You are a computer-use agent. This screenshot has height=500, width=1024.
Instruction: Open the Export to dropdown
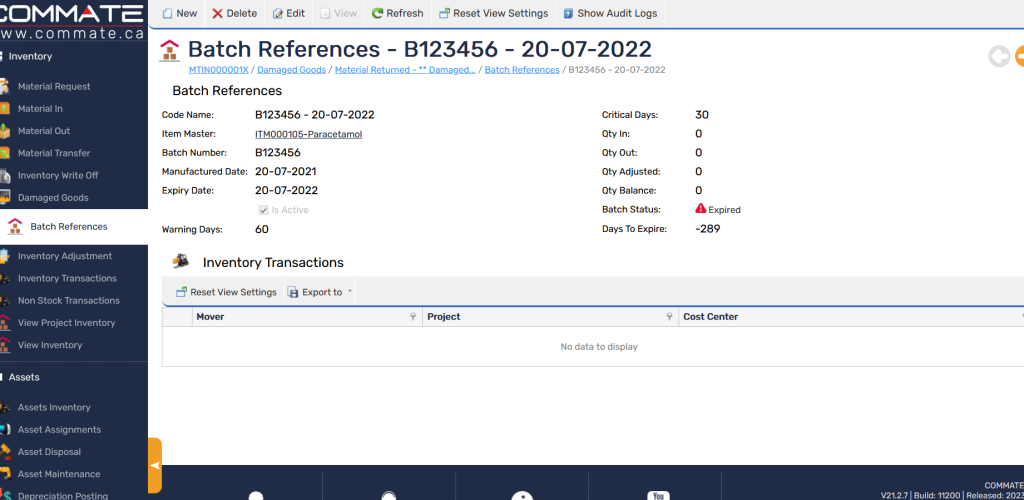(x=320, y=292)
